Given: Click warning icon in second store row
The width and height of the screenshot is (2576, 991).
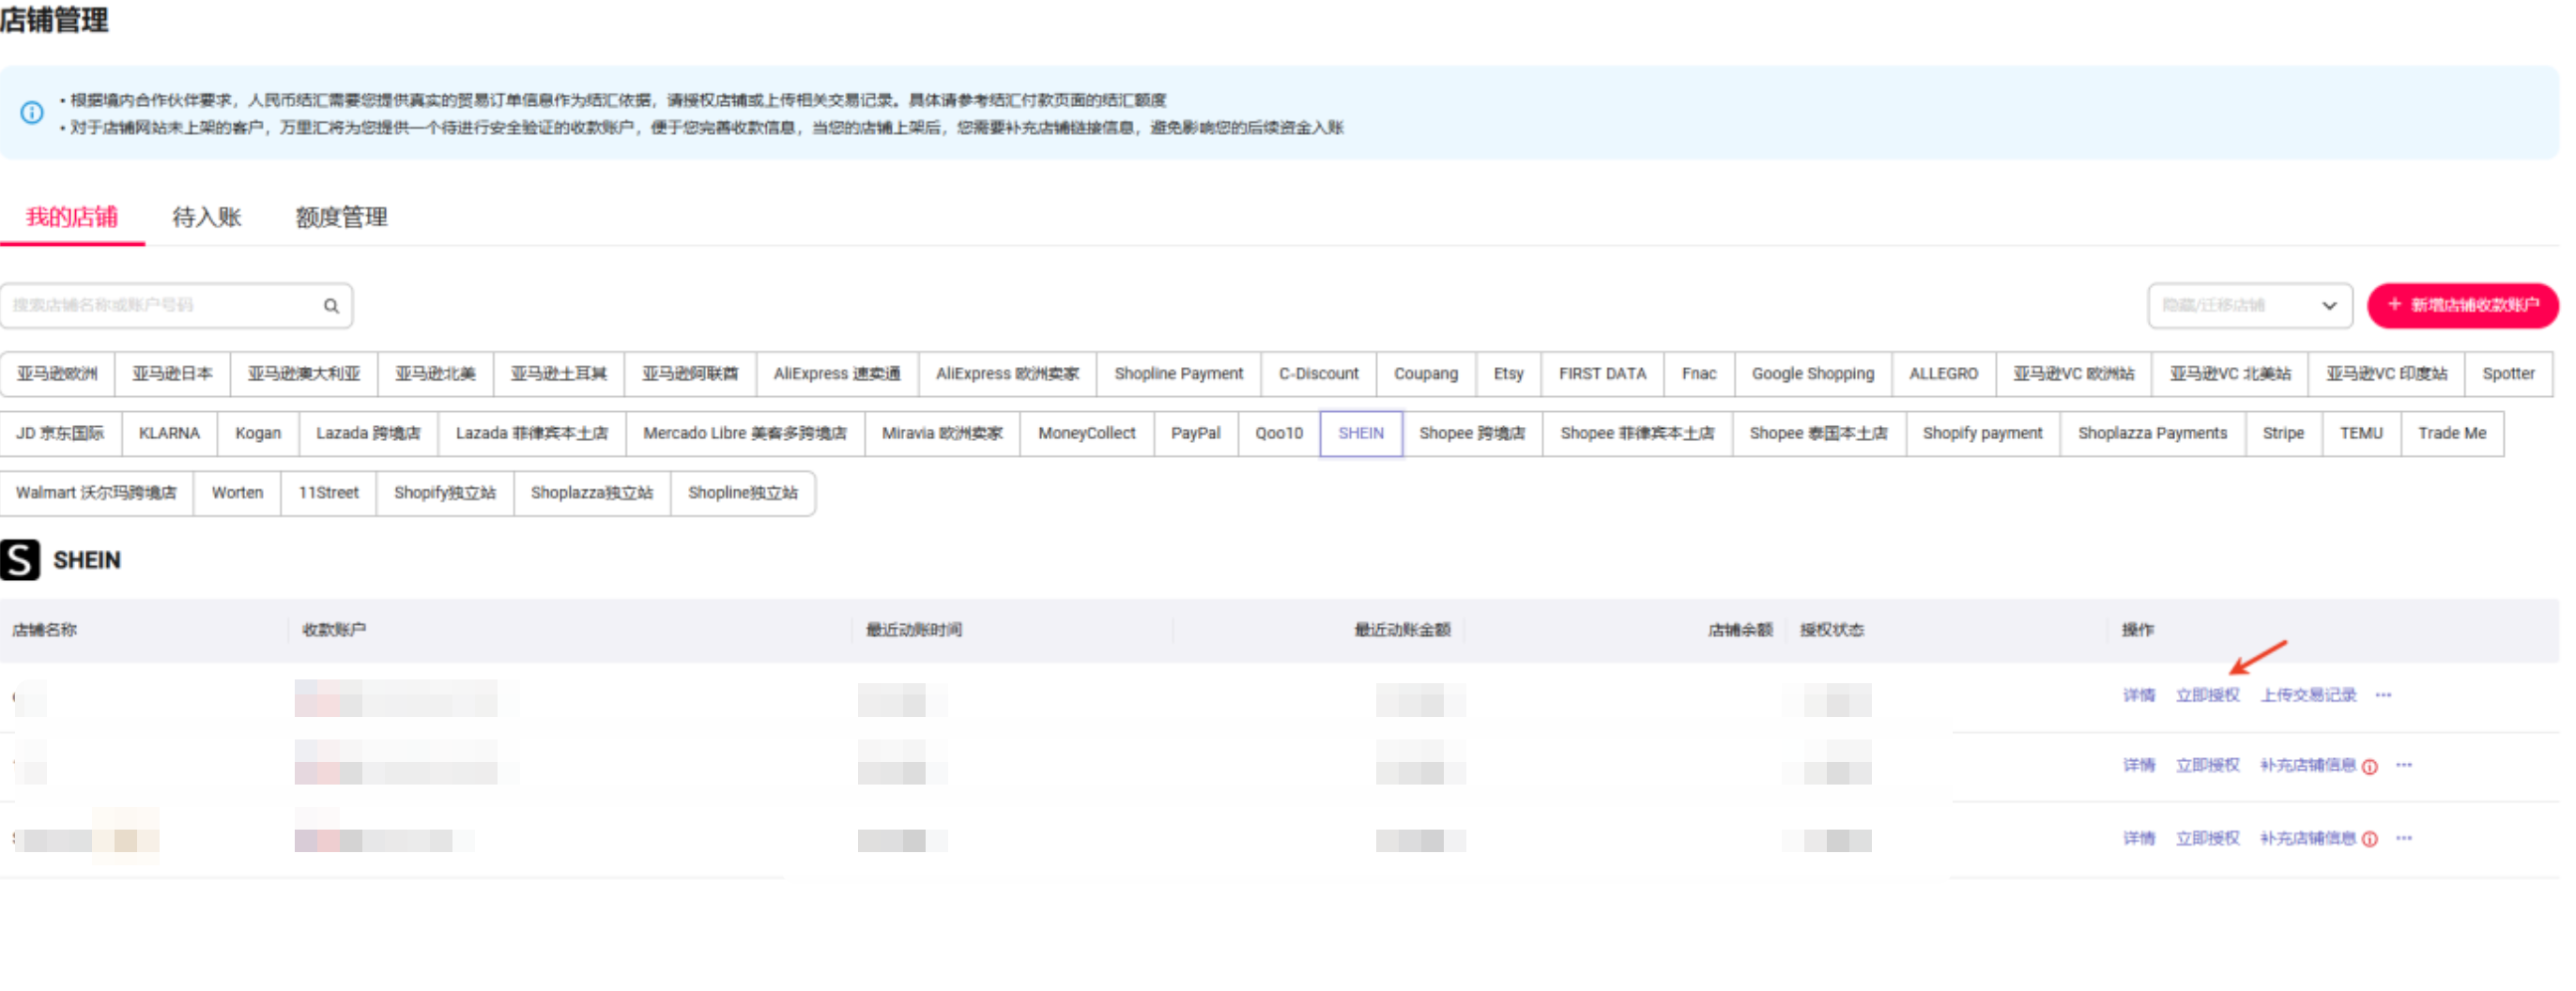Looking at the screenshot, I should click(2370, 767).
